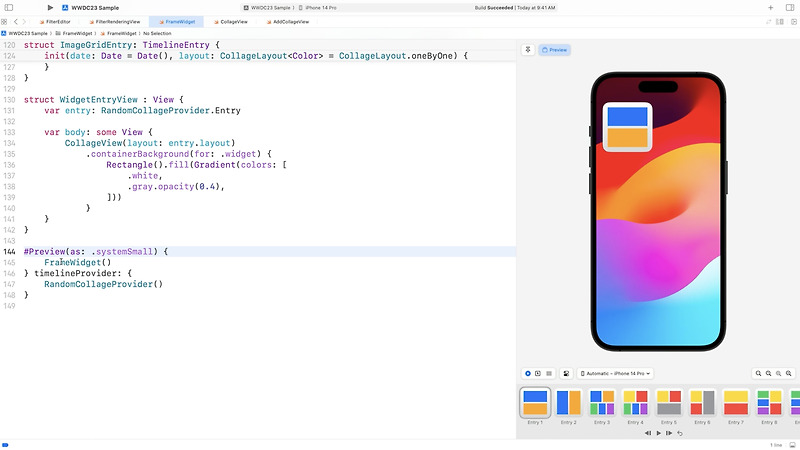800x450 pixels.
Task: Open the Automatic – iPhone 14 Pro device dropdown
Action: 616,373
